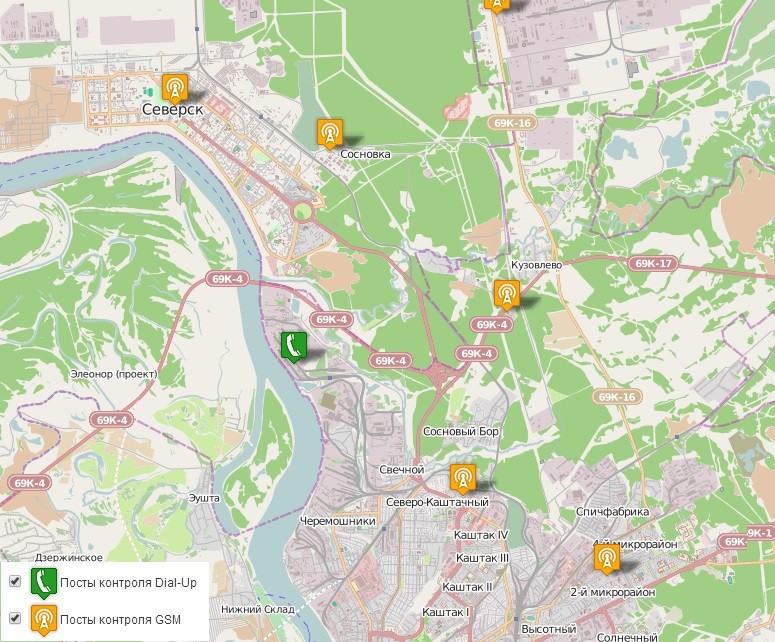Click the 69K-17 road shield
Screen dimensions: 775x642
(653, 264)
